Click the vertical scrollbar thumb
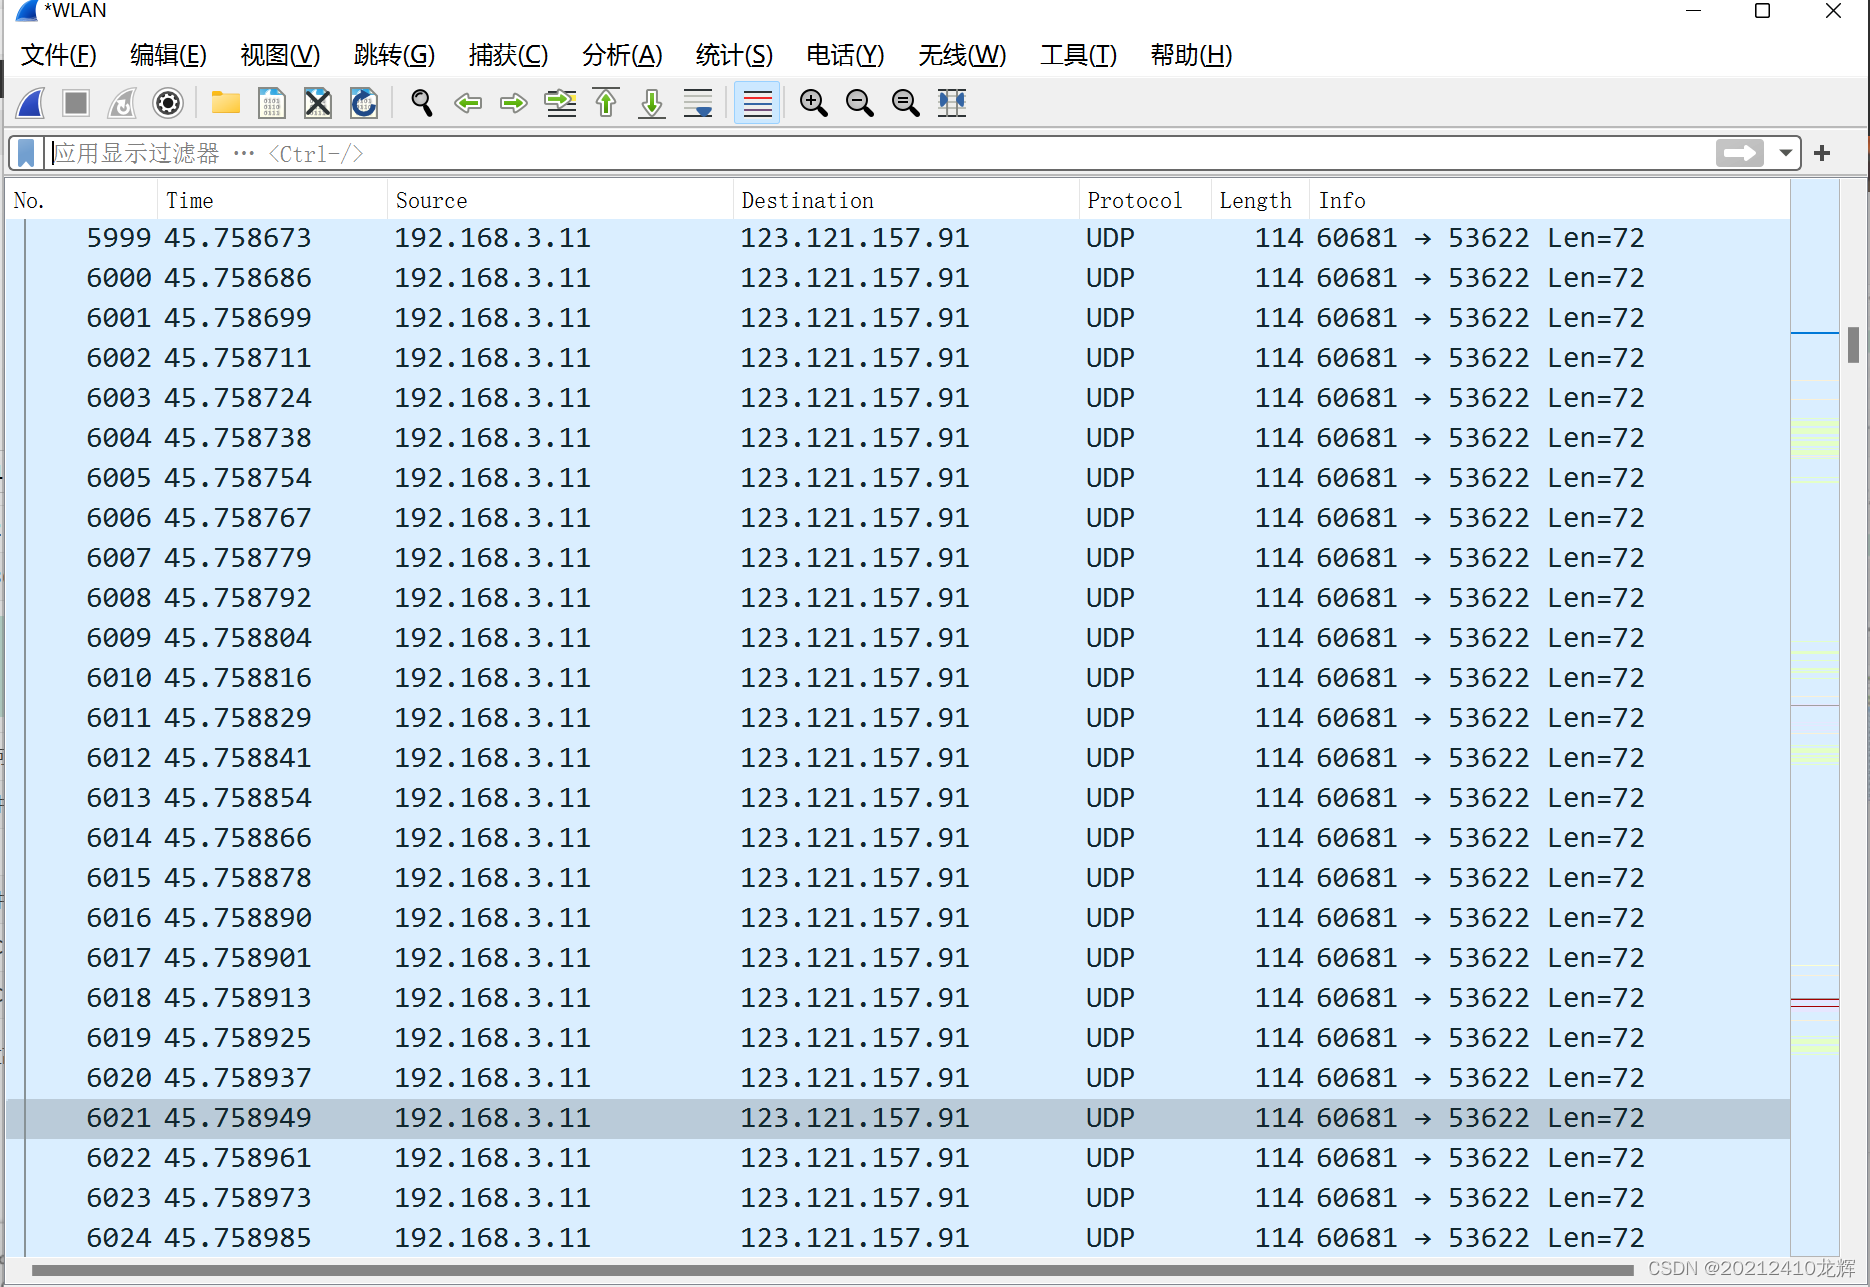Viewport: 1870px width, 1287px height. [1853, 345]
